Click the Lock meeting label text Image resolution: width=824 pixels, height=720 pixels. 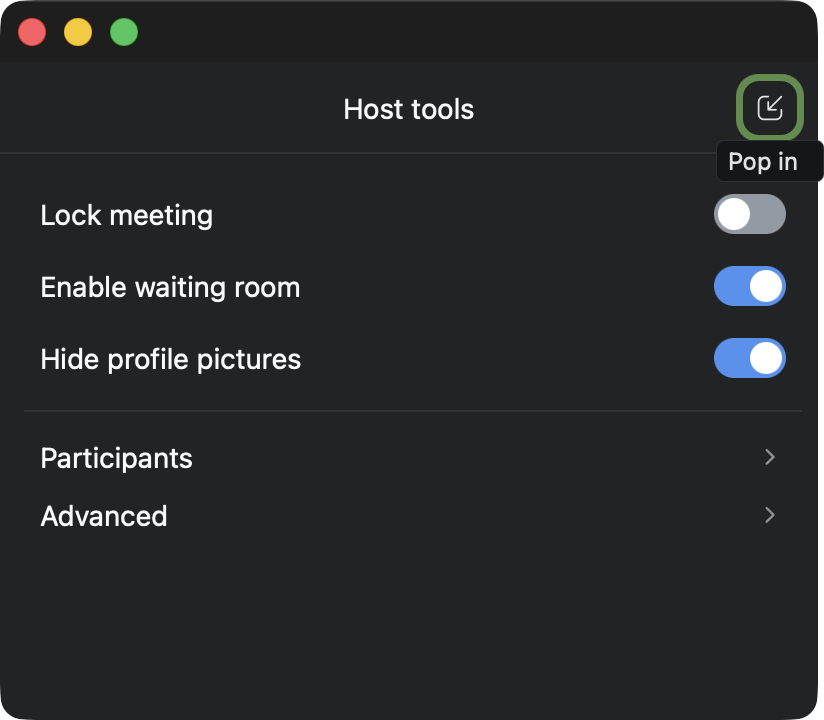[126, 216]
